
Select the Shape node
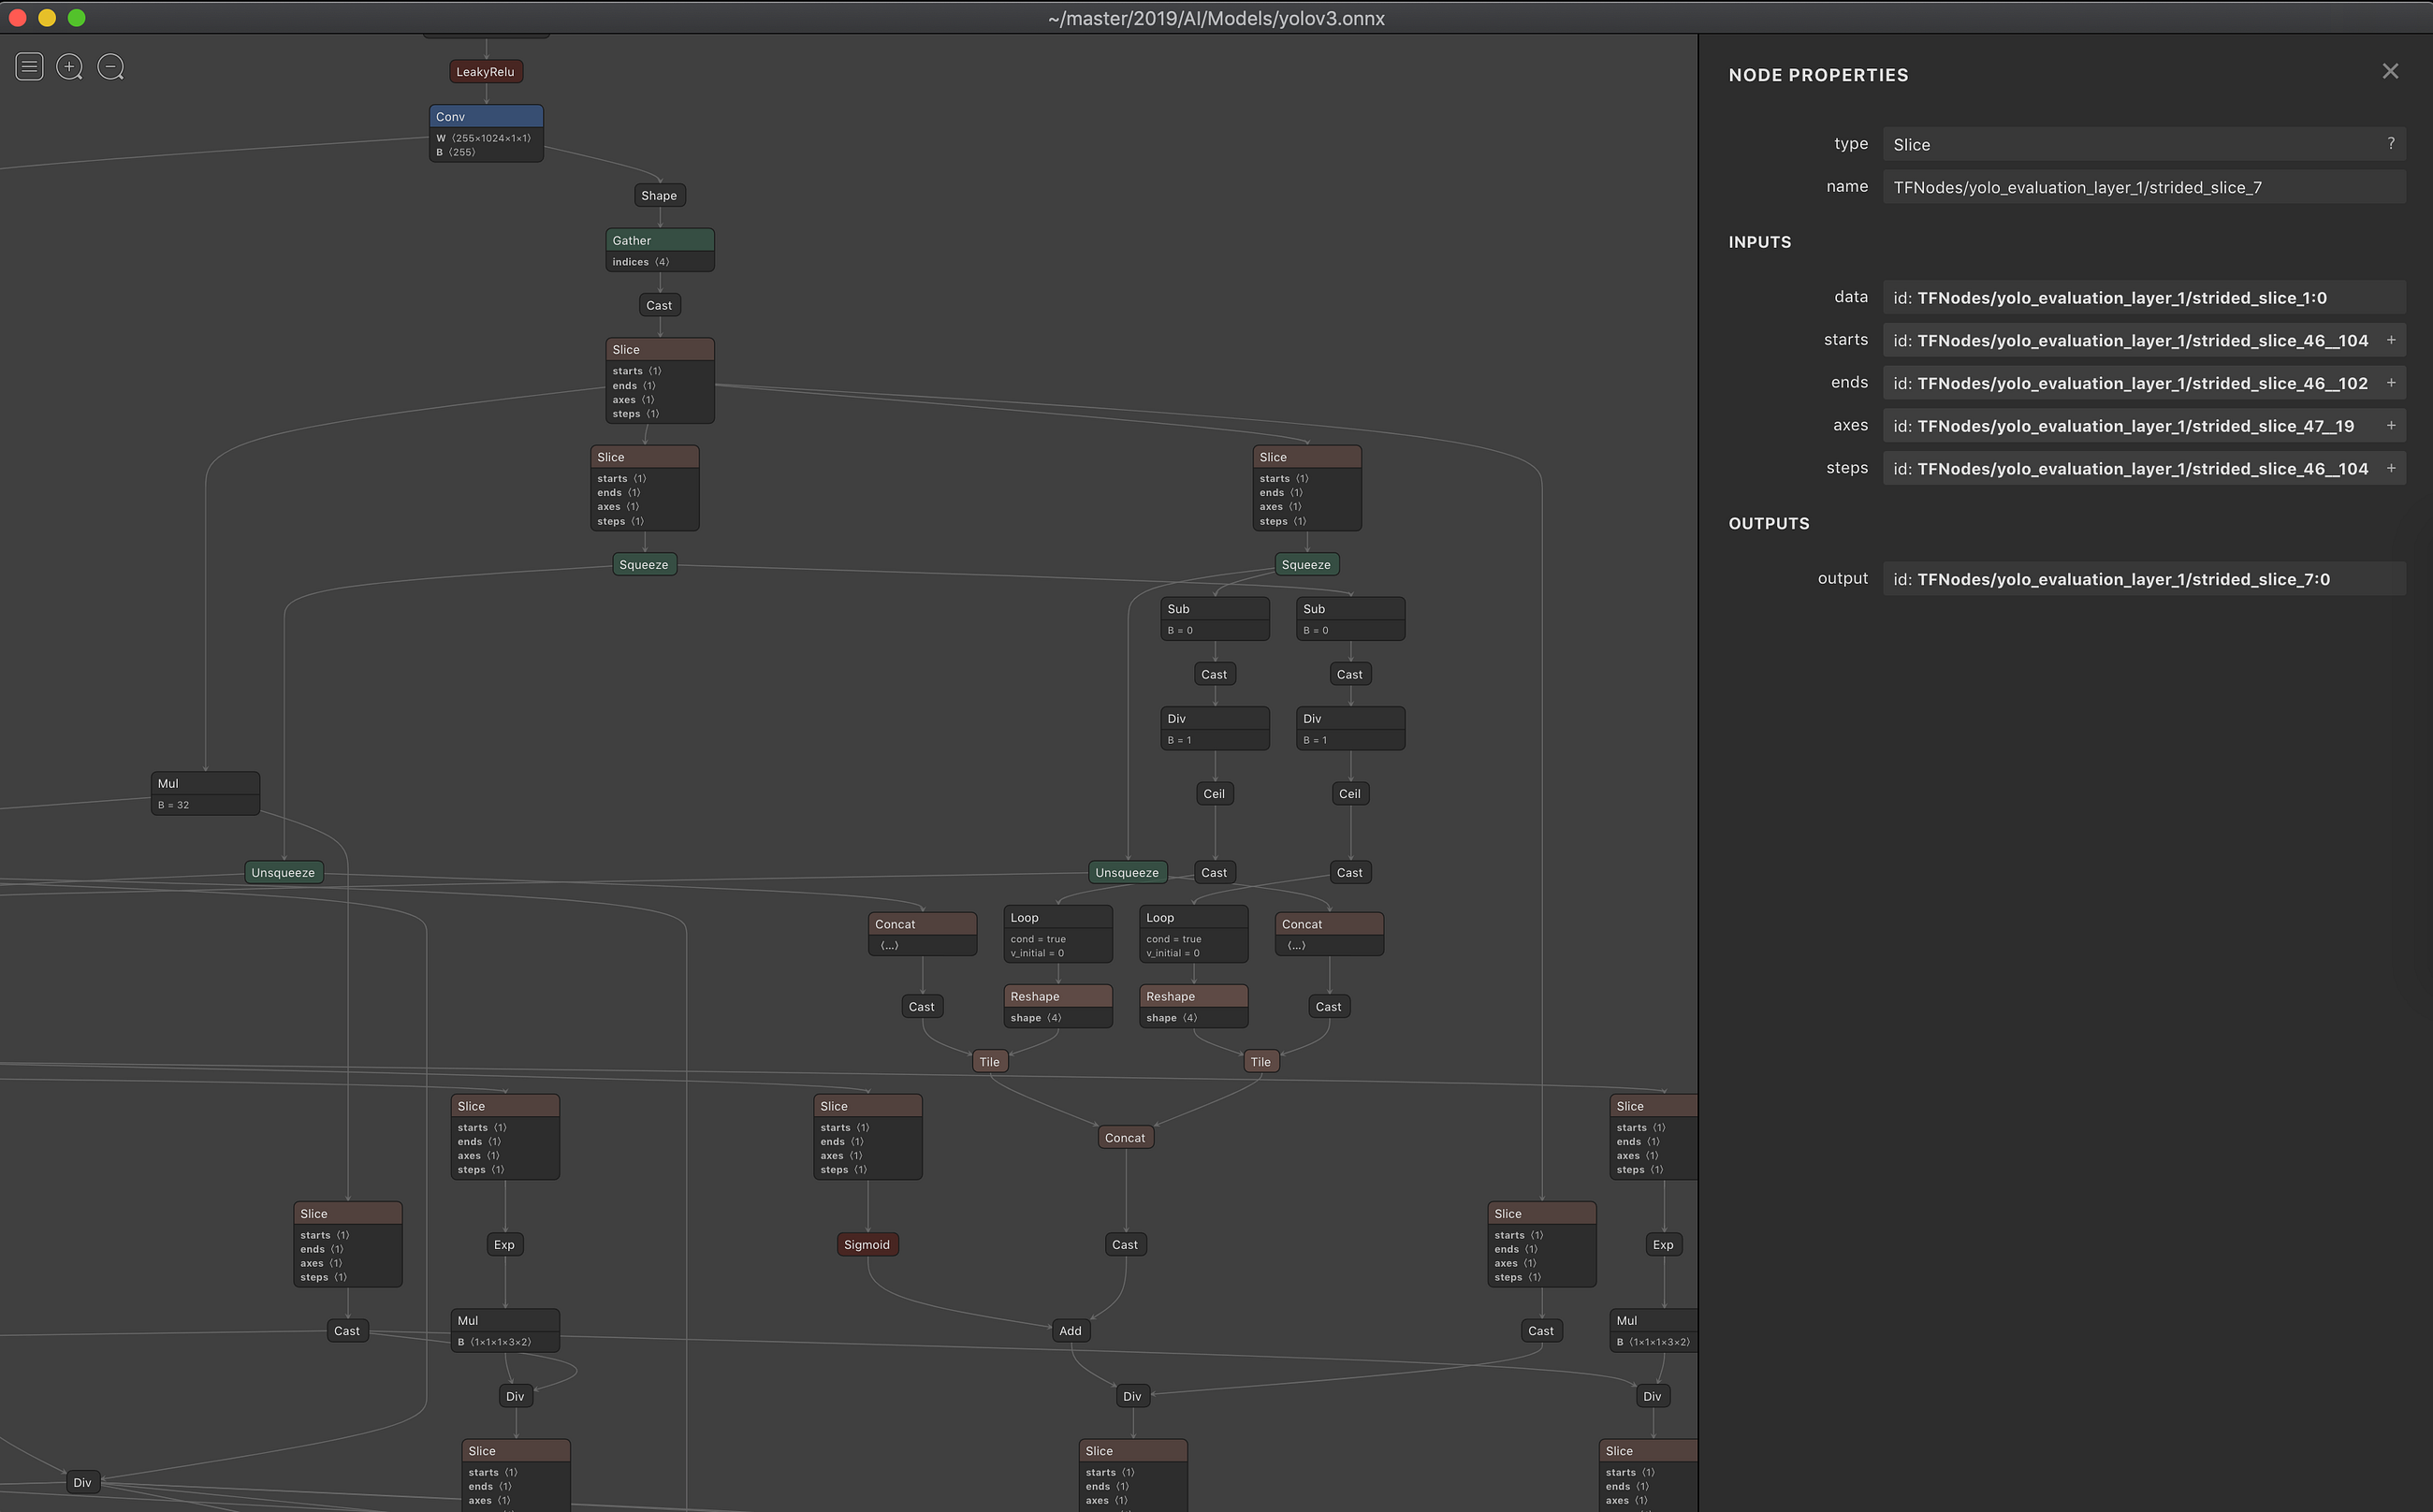[x=659, y=196]
